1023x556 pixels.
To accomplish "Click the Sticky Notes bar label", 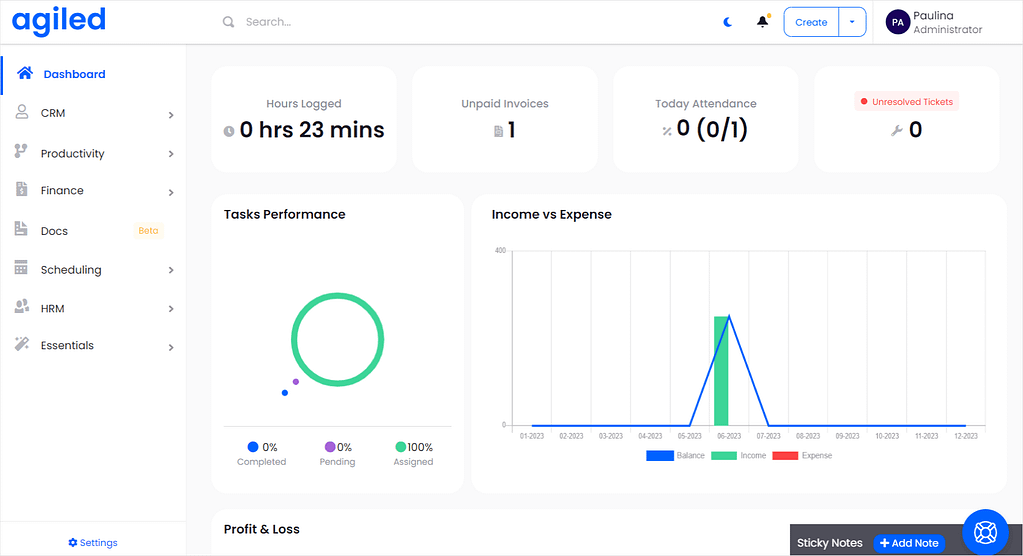I will tap(829, 543).
